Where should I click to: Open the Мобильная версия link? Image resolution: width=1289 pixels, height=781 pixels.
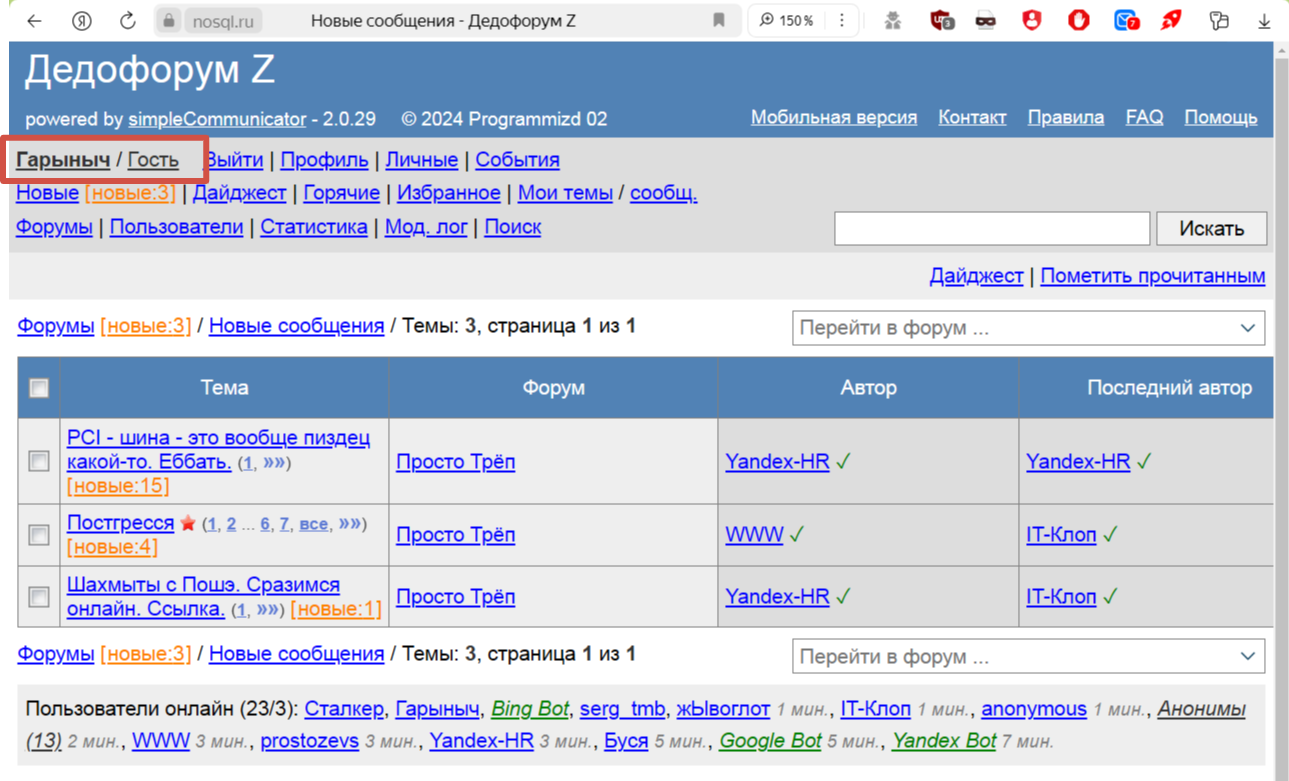coord(834,117)
